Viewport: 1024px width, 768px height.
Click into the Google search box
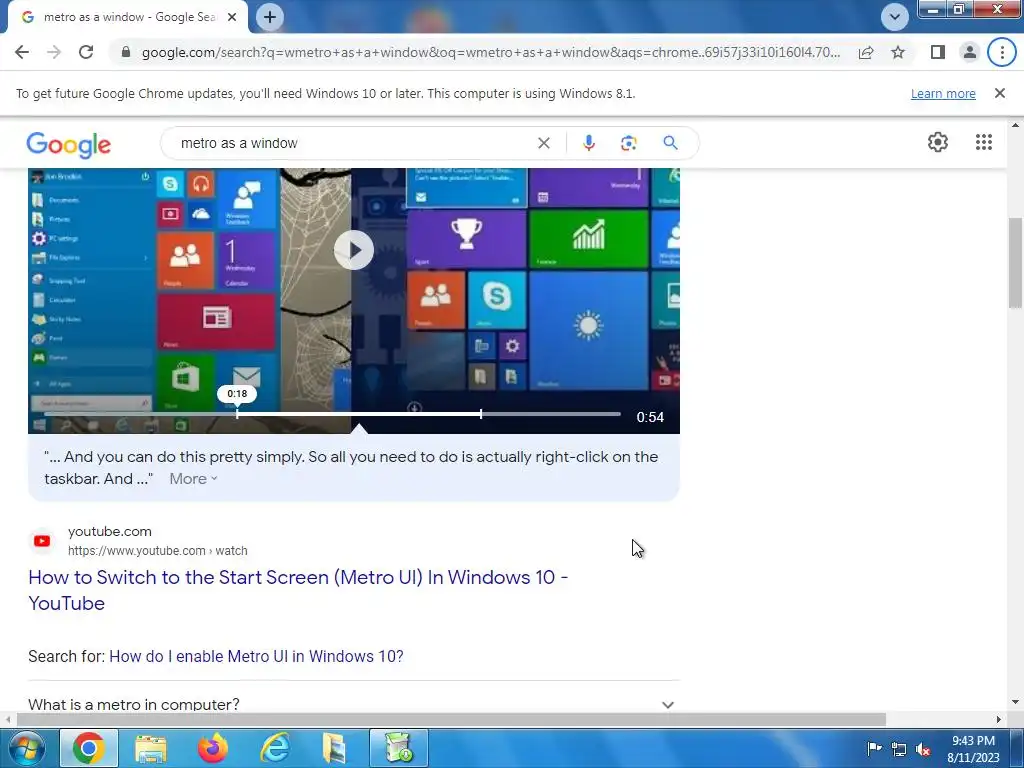tap(353, 143)
